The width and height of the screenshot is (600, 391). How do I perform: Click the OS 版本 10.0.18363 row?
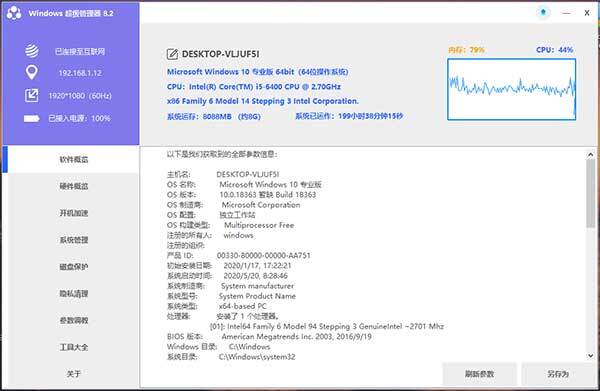(241, 194)
